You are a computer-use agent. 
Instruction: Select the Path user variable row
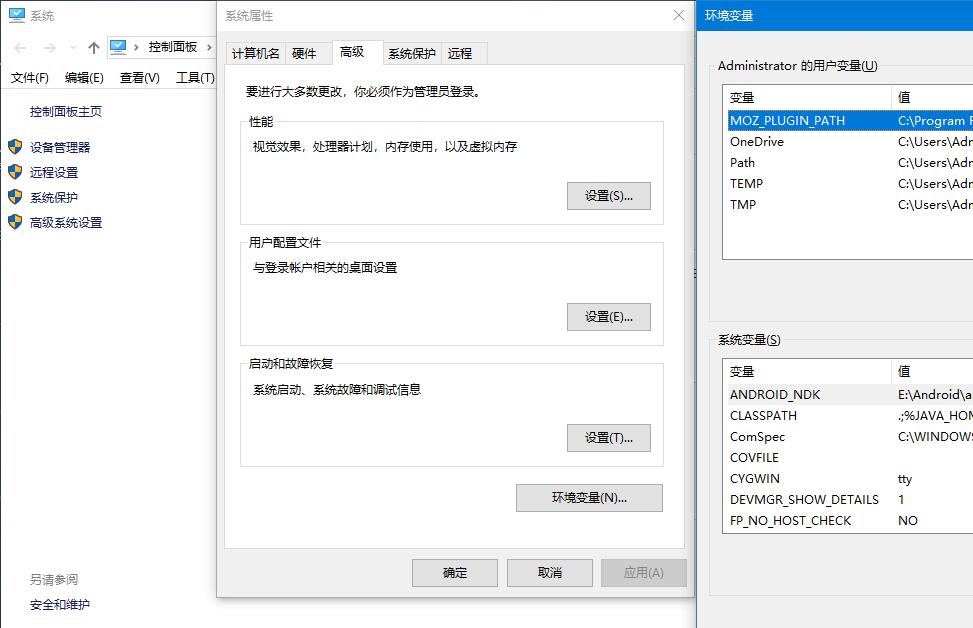click(x=743, y=163)
